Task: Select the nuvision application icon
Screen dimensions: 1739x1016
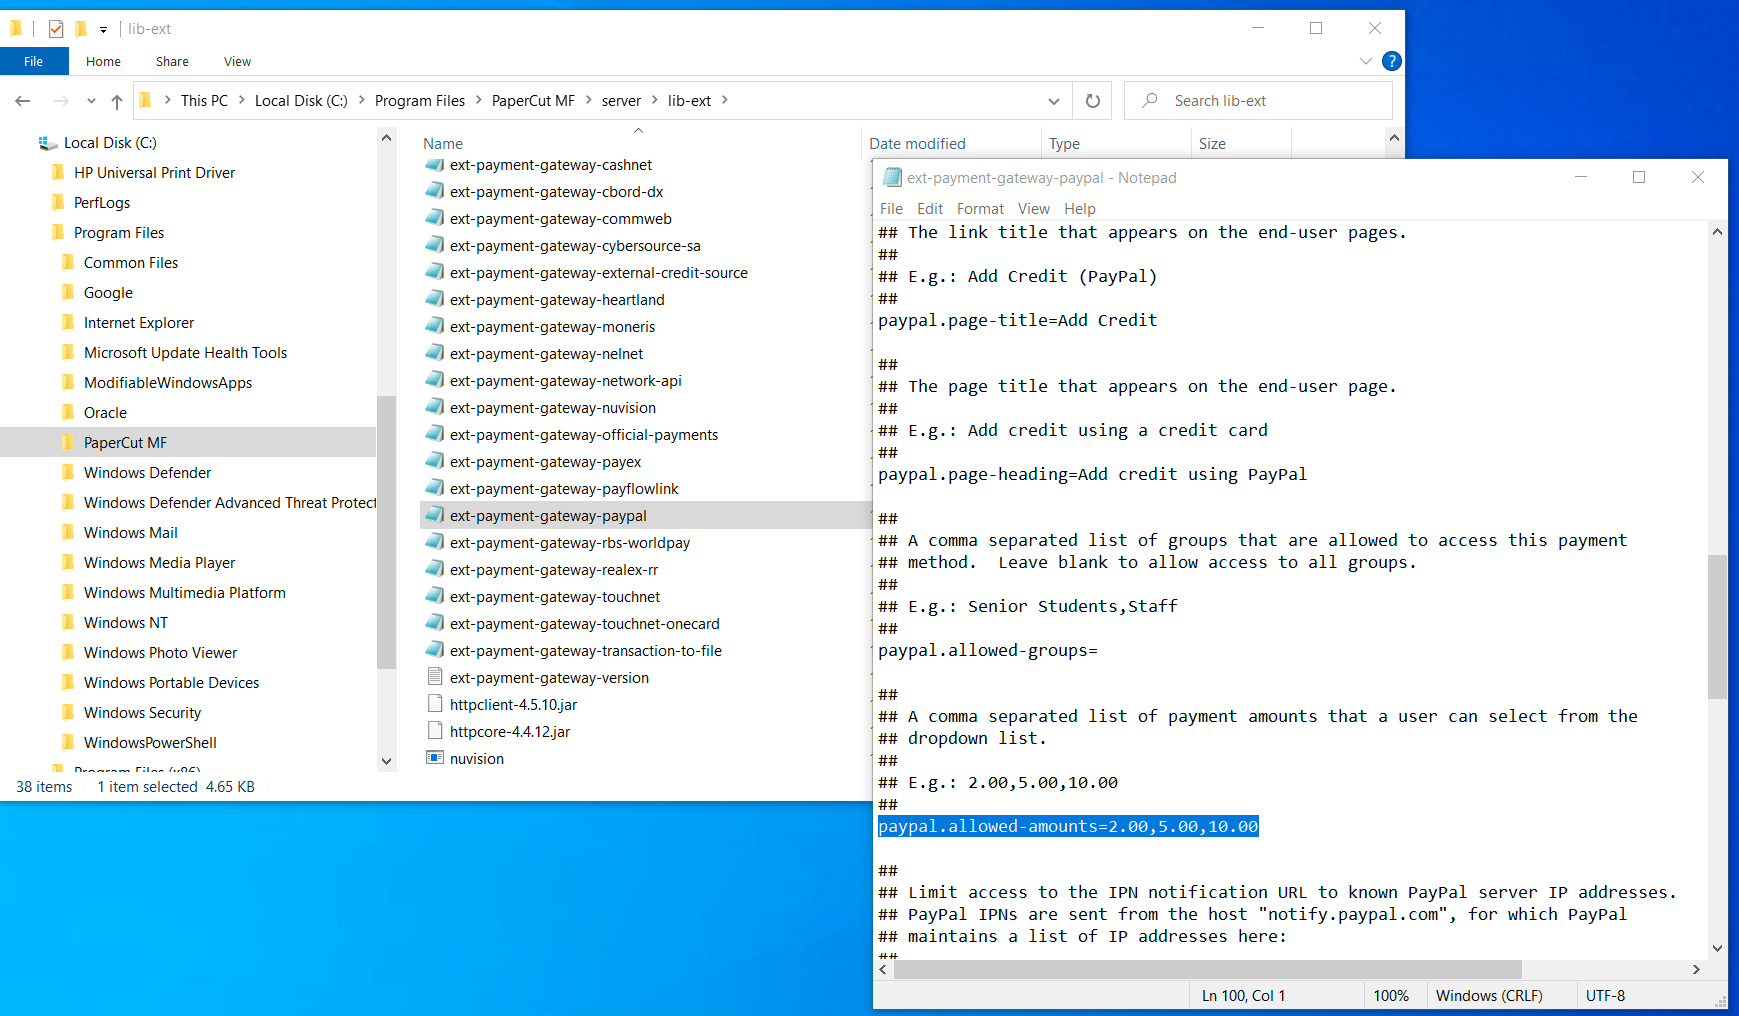Action: (434, 759)
